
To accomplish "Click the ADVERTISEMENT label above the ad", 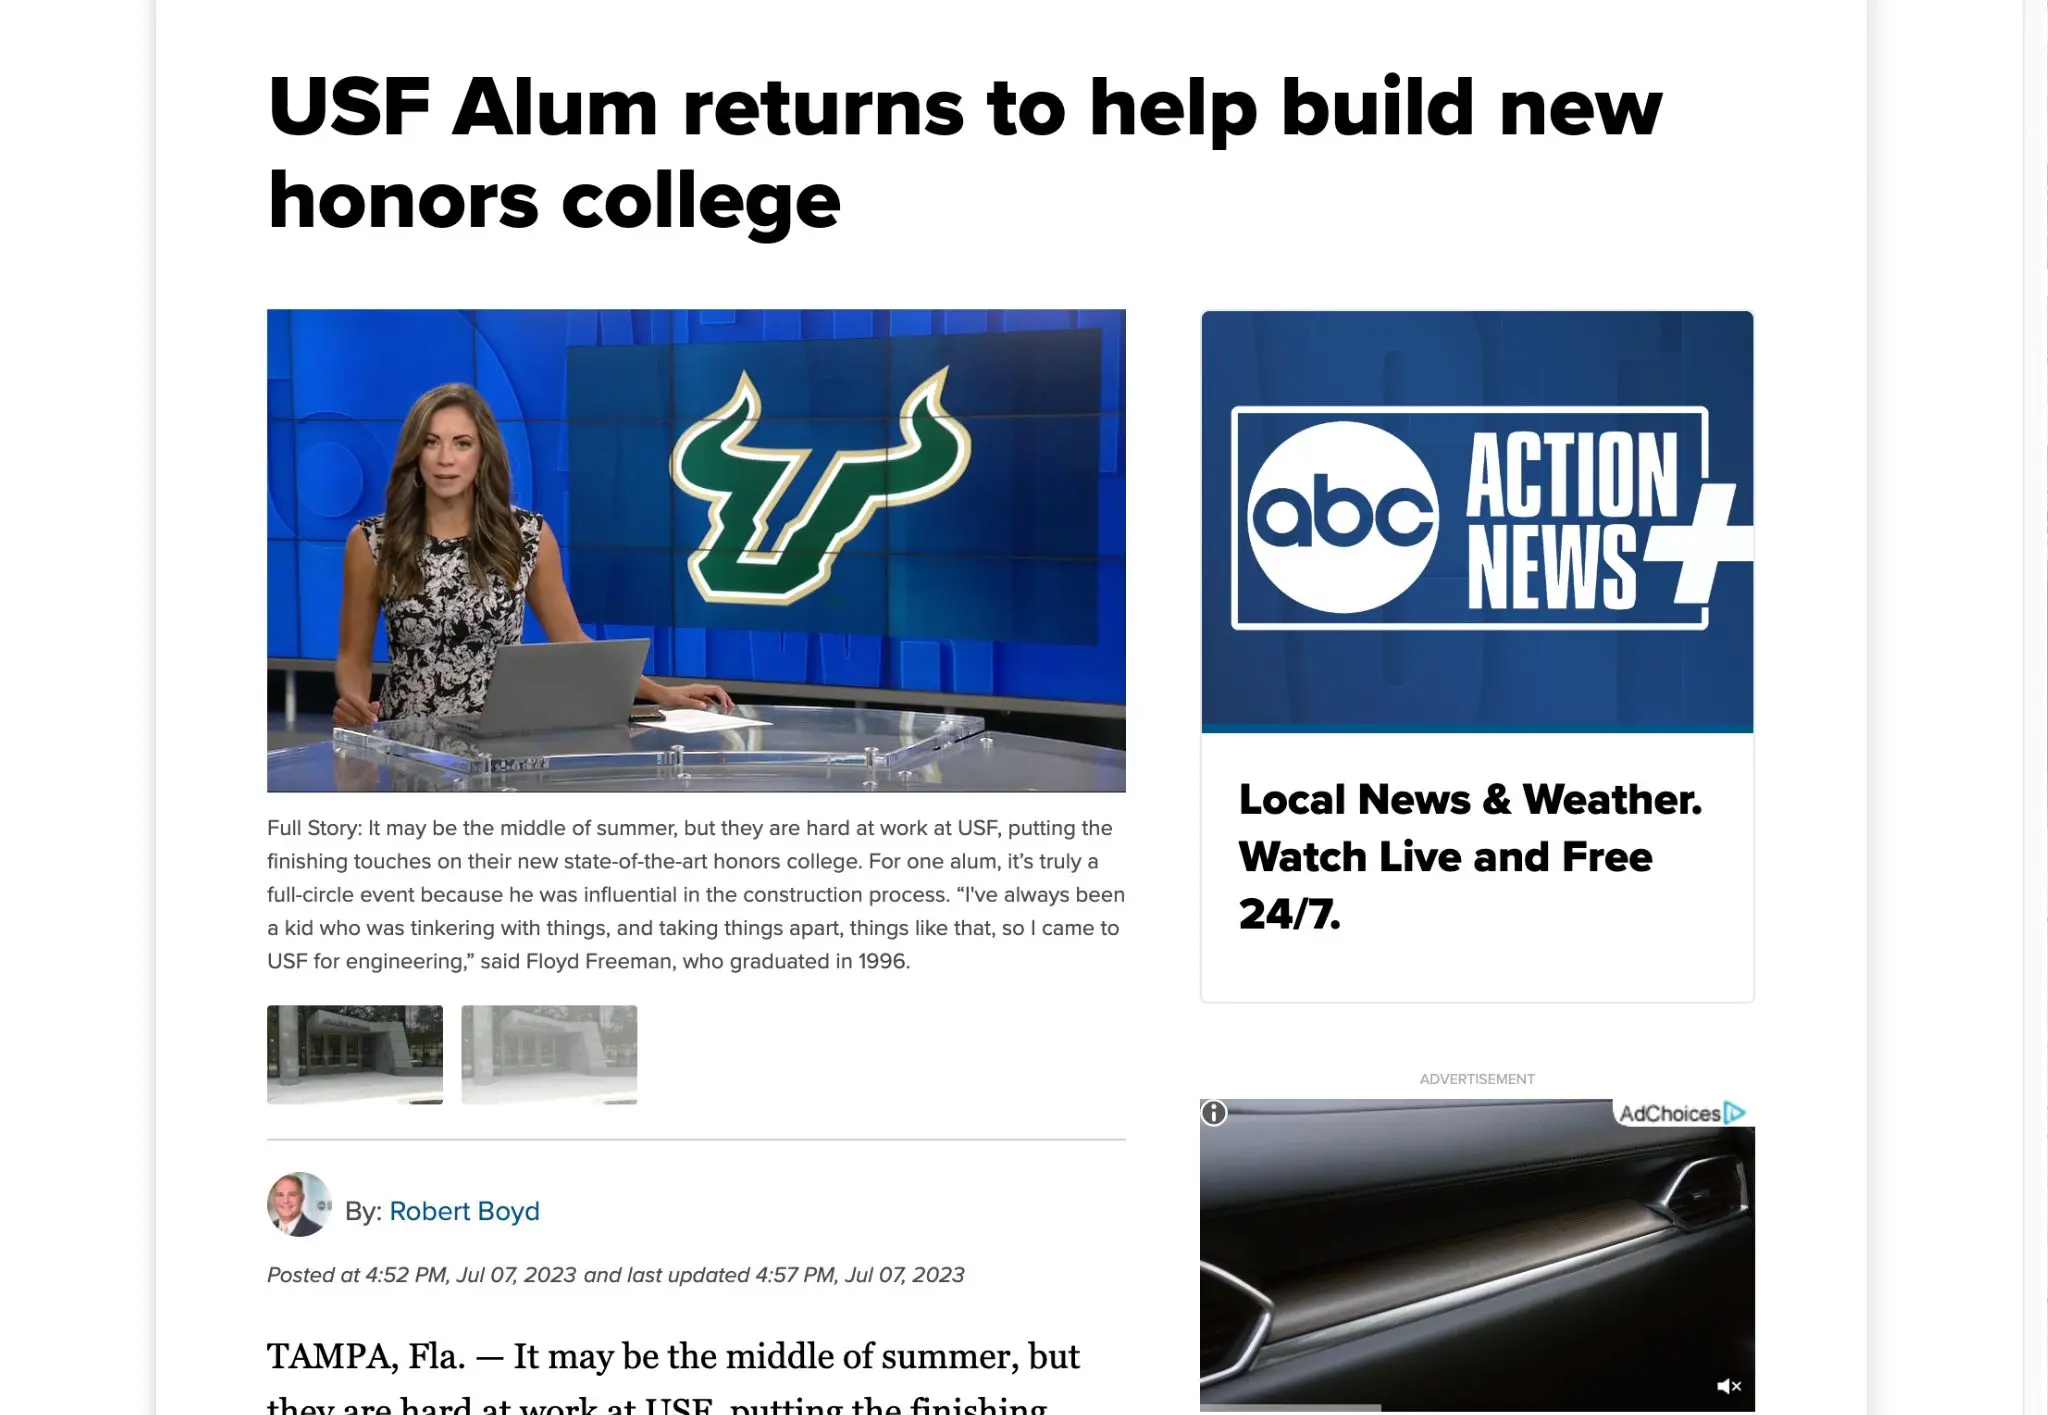I will (x=1477, y=1079).
